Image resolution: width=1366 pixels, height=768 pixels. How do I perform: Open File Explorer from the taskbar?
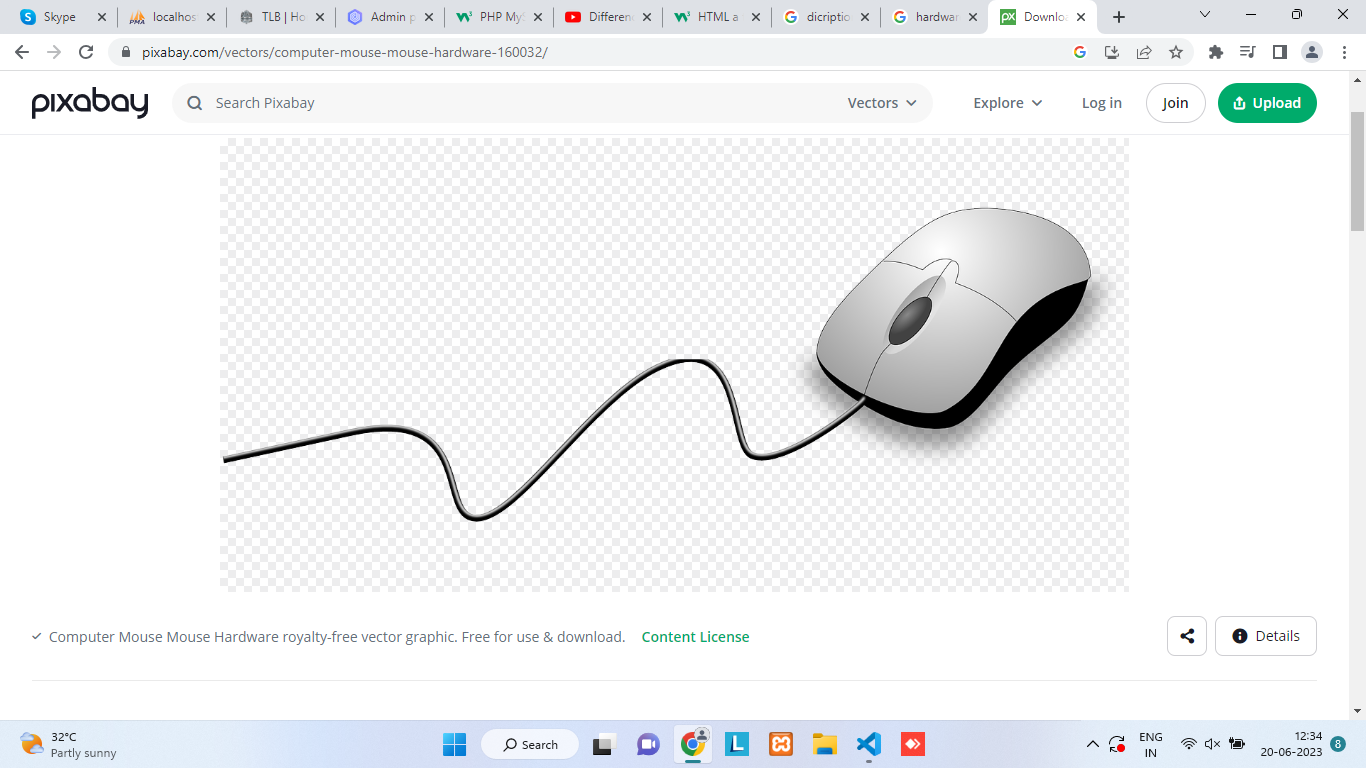824,744
